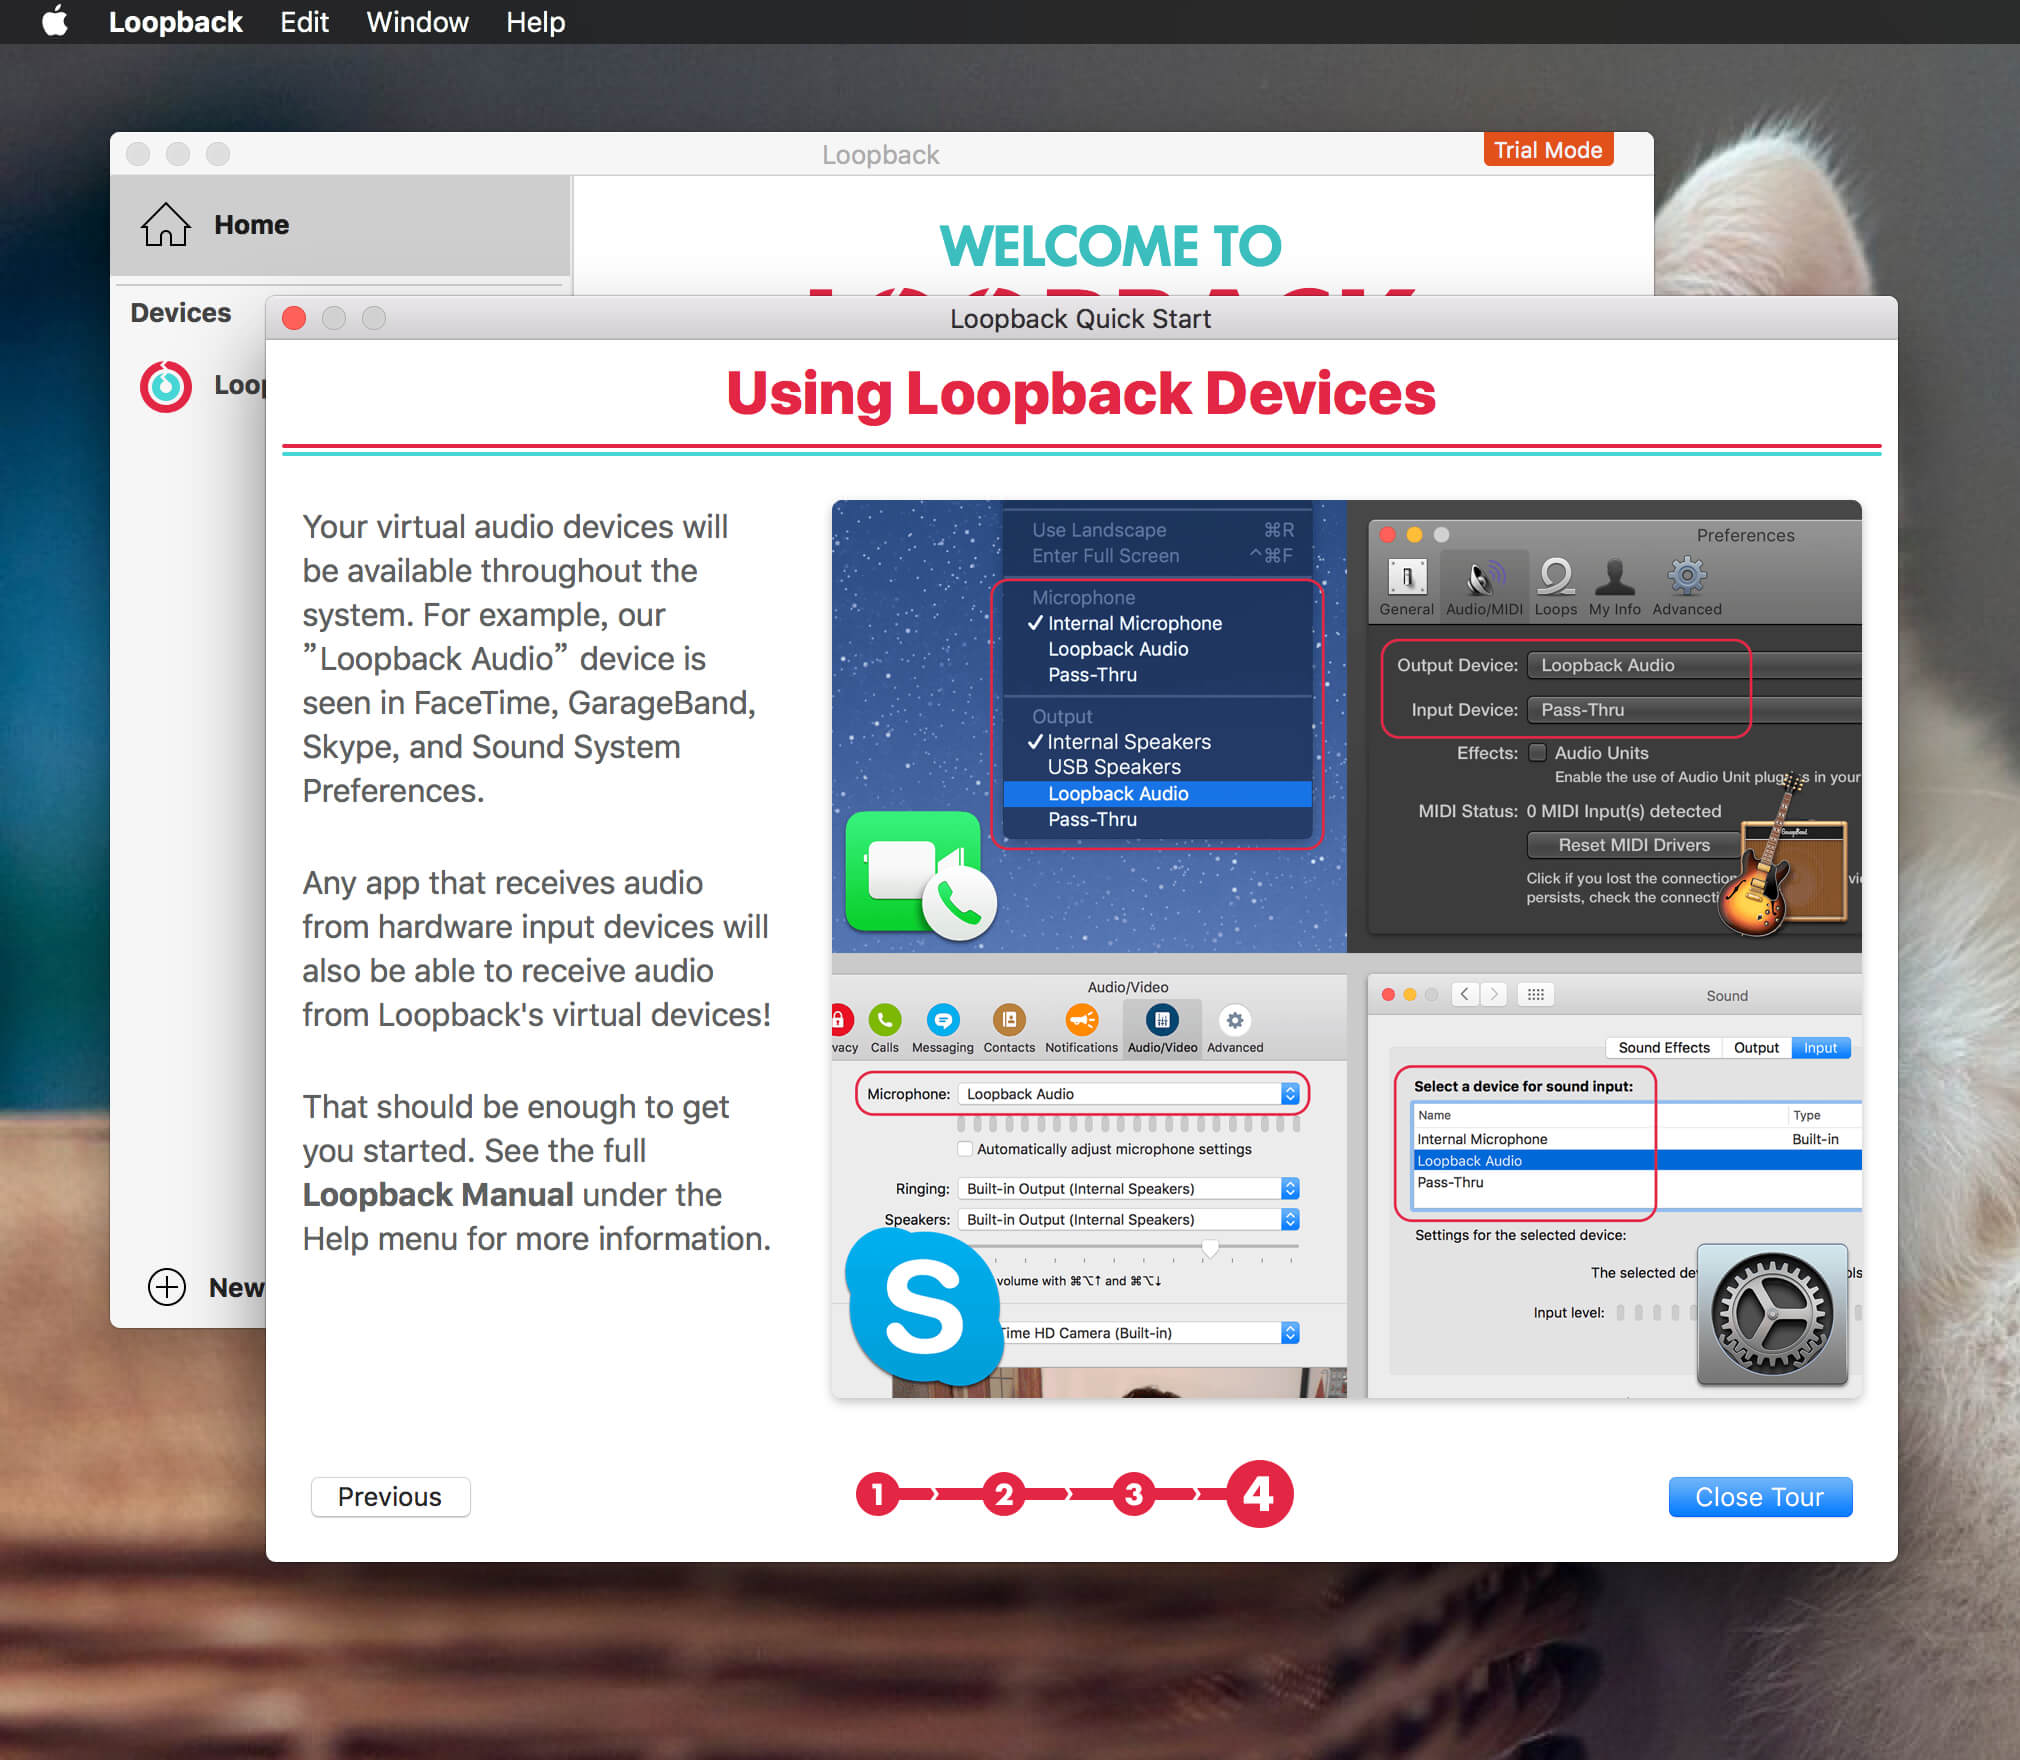2020x1760 pixels.
Task: Switch to the Sound Effects tab
Action: coord(1664,1047)
